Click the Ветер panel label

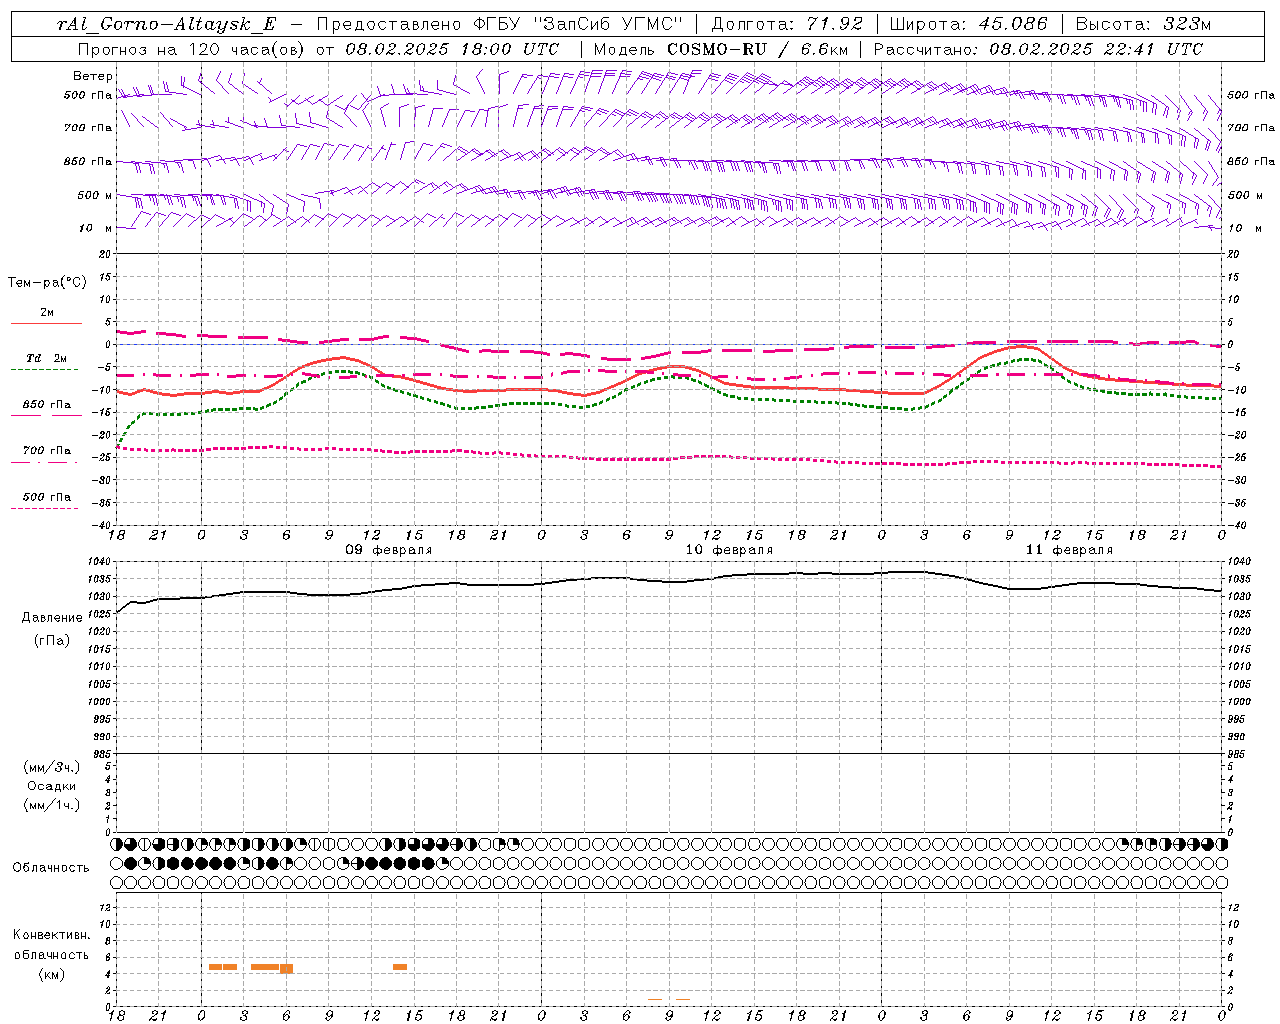click(x=93, y=76)
